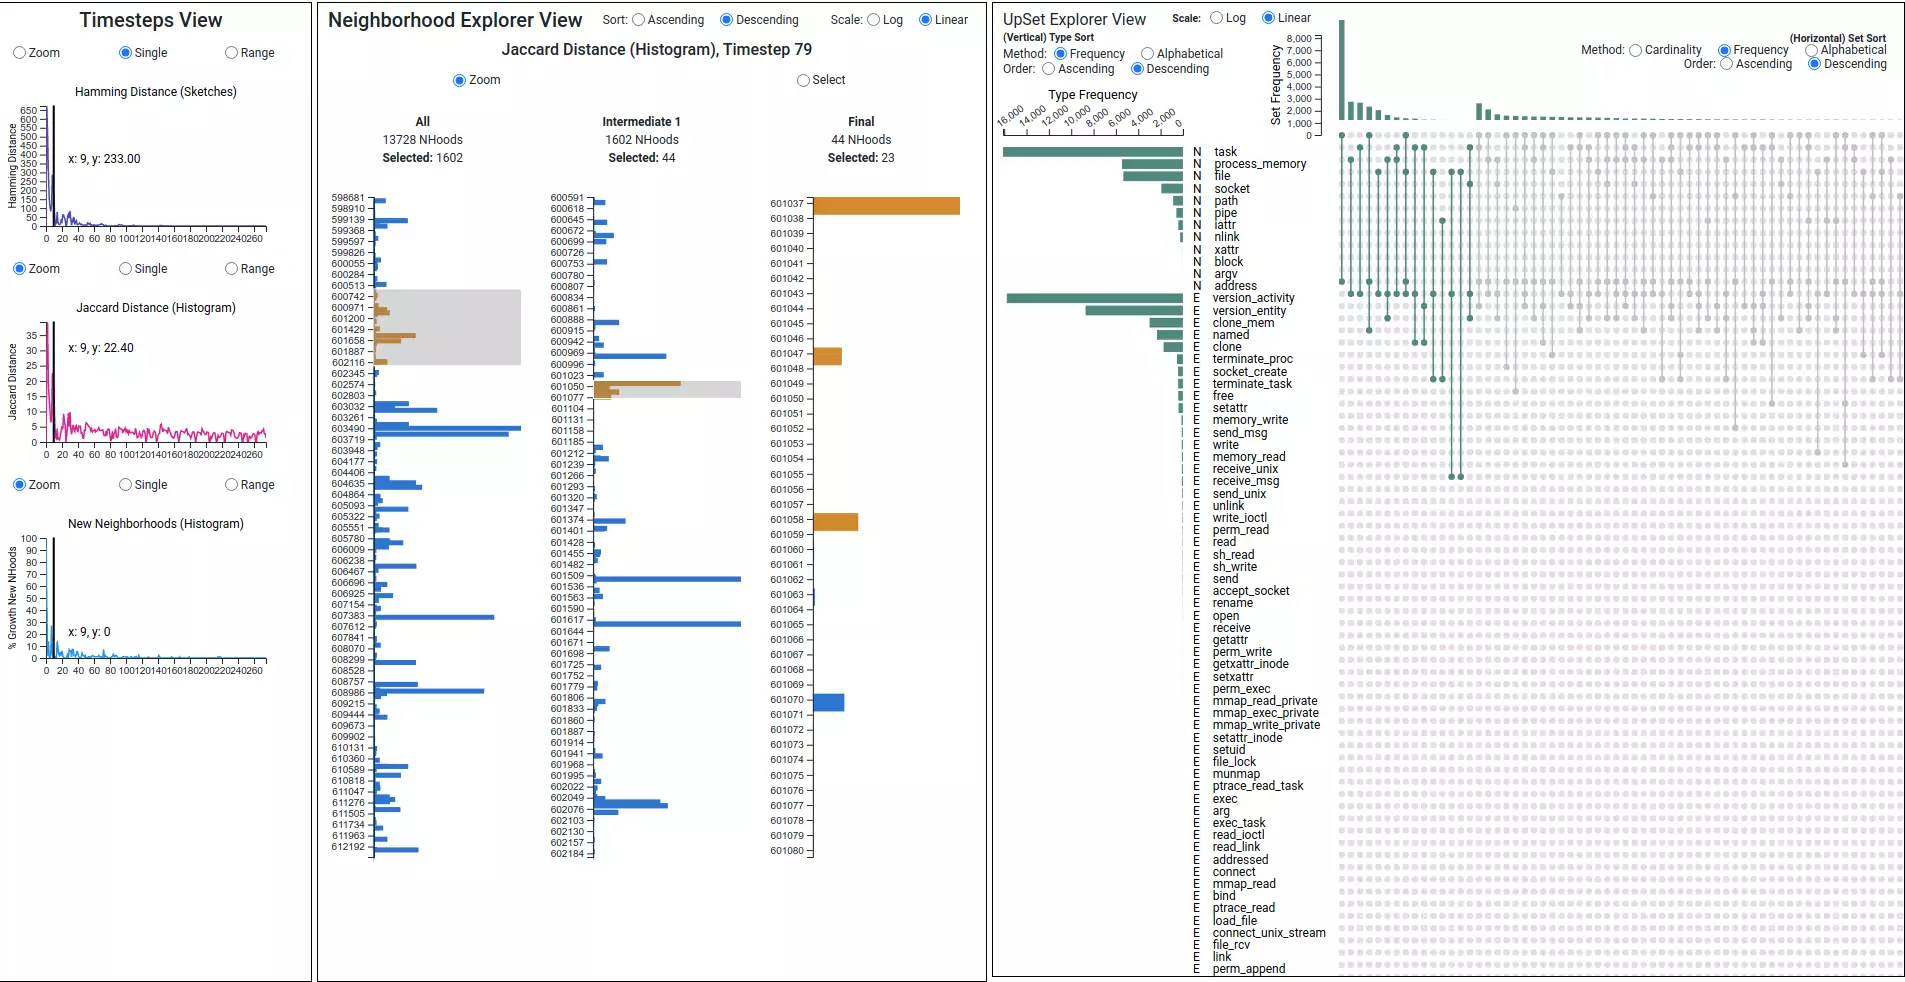Click the 'Hamming Distance (Sketches)' chart title

click(x=156, y=92)
